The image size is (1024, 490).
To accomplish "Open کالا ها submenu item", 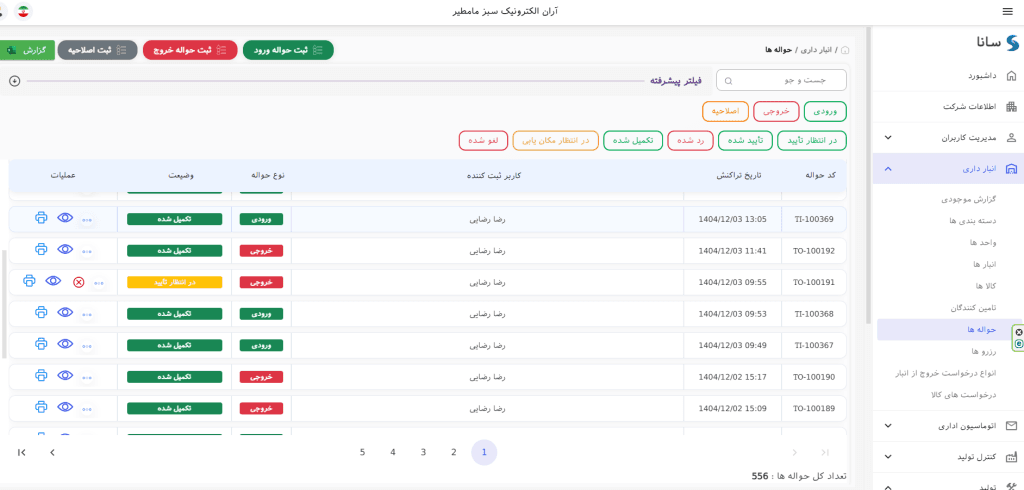I will (x=984, y=286).
